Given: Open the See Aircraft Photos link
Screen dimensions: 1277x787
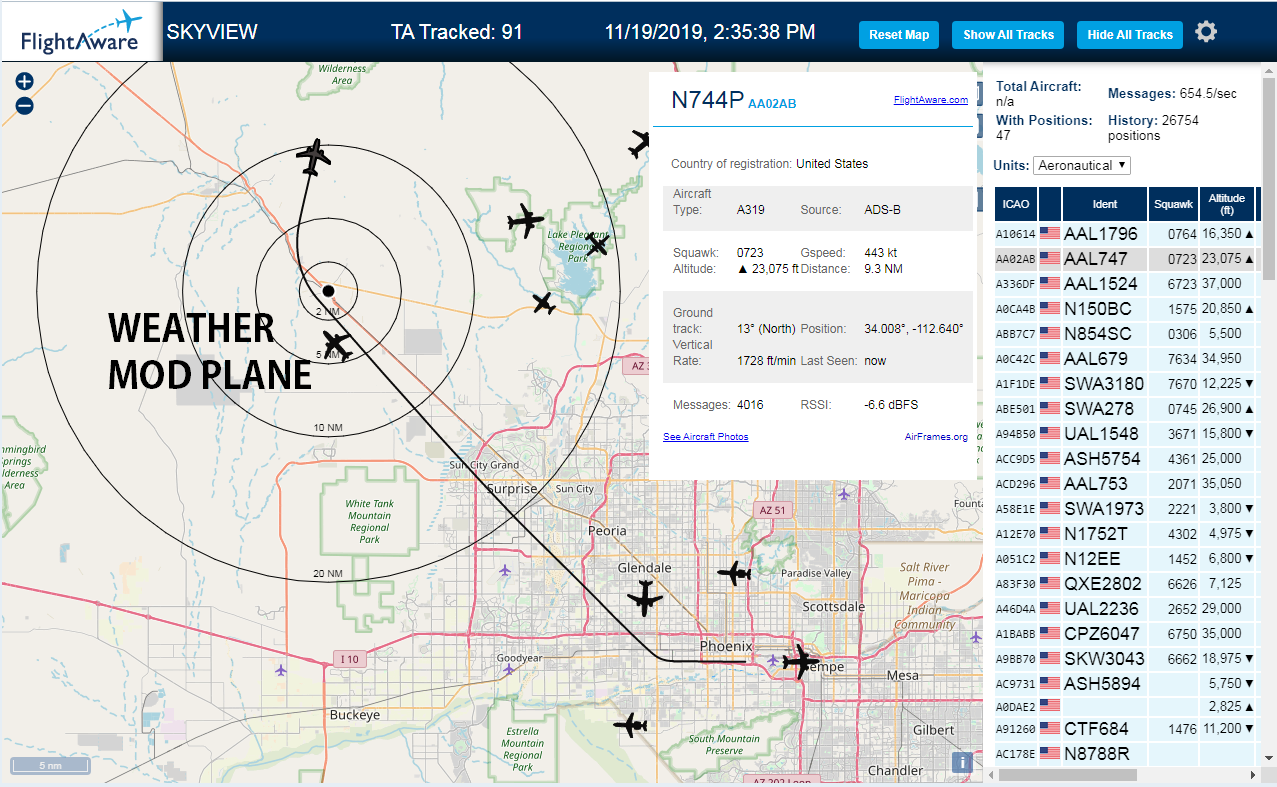Looking at the screenshot, I should point(705,437).
